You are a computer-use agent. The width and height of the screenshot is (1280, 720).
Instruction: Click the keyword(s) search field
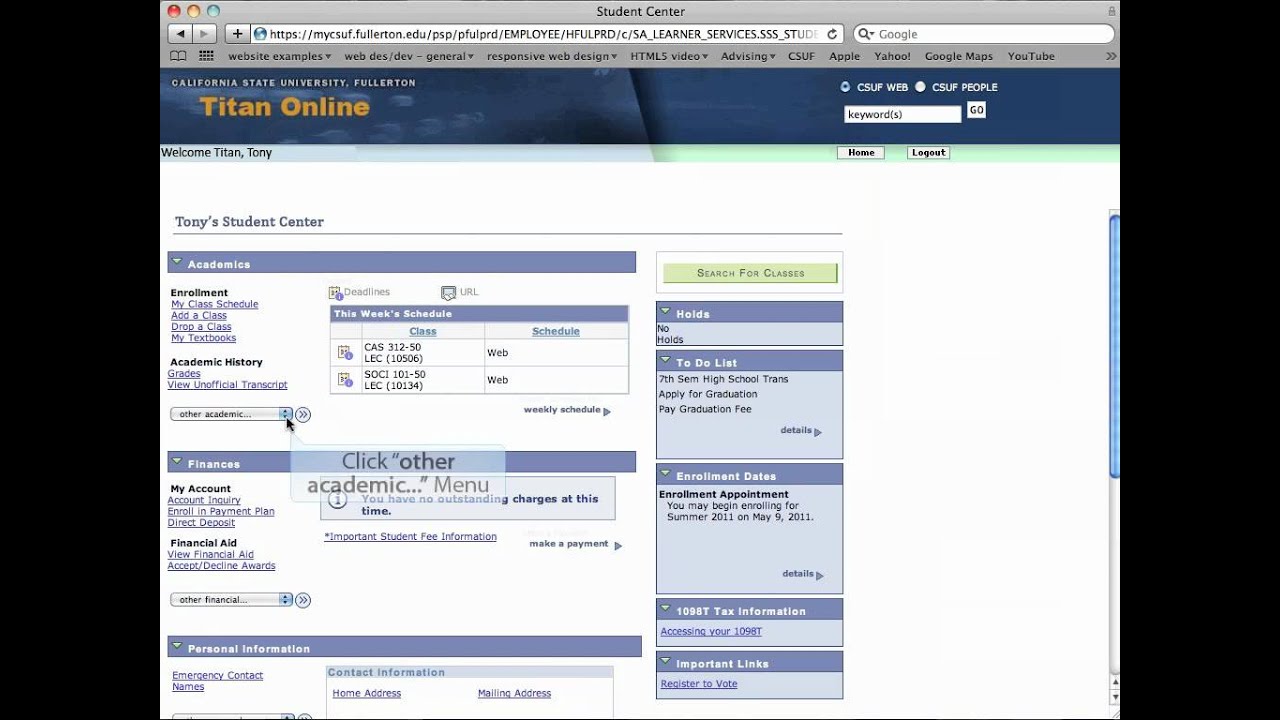pyautogui.click(x=902, y=114)
